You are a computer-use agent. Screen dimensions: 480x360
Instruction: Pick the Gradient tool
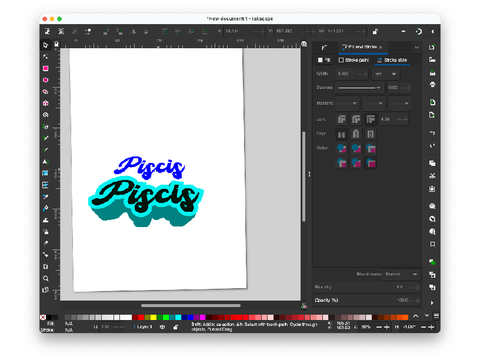[x=46, y=173]
